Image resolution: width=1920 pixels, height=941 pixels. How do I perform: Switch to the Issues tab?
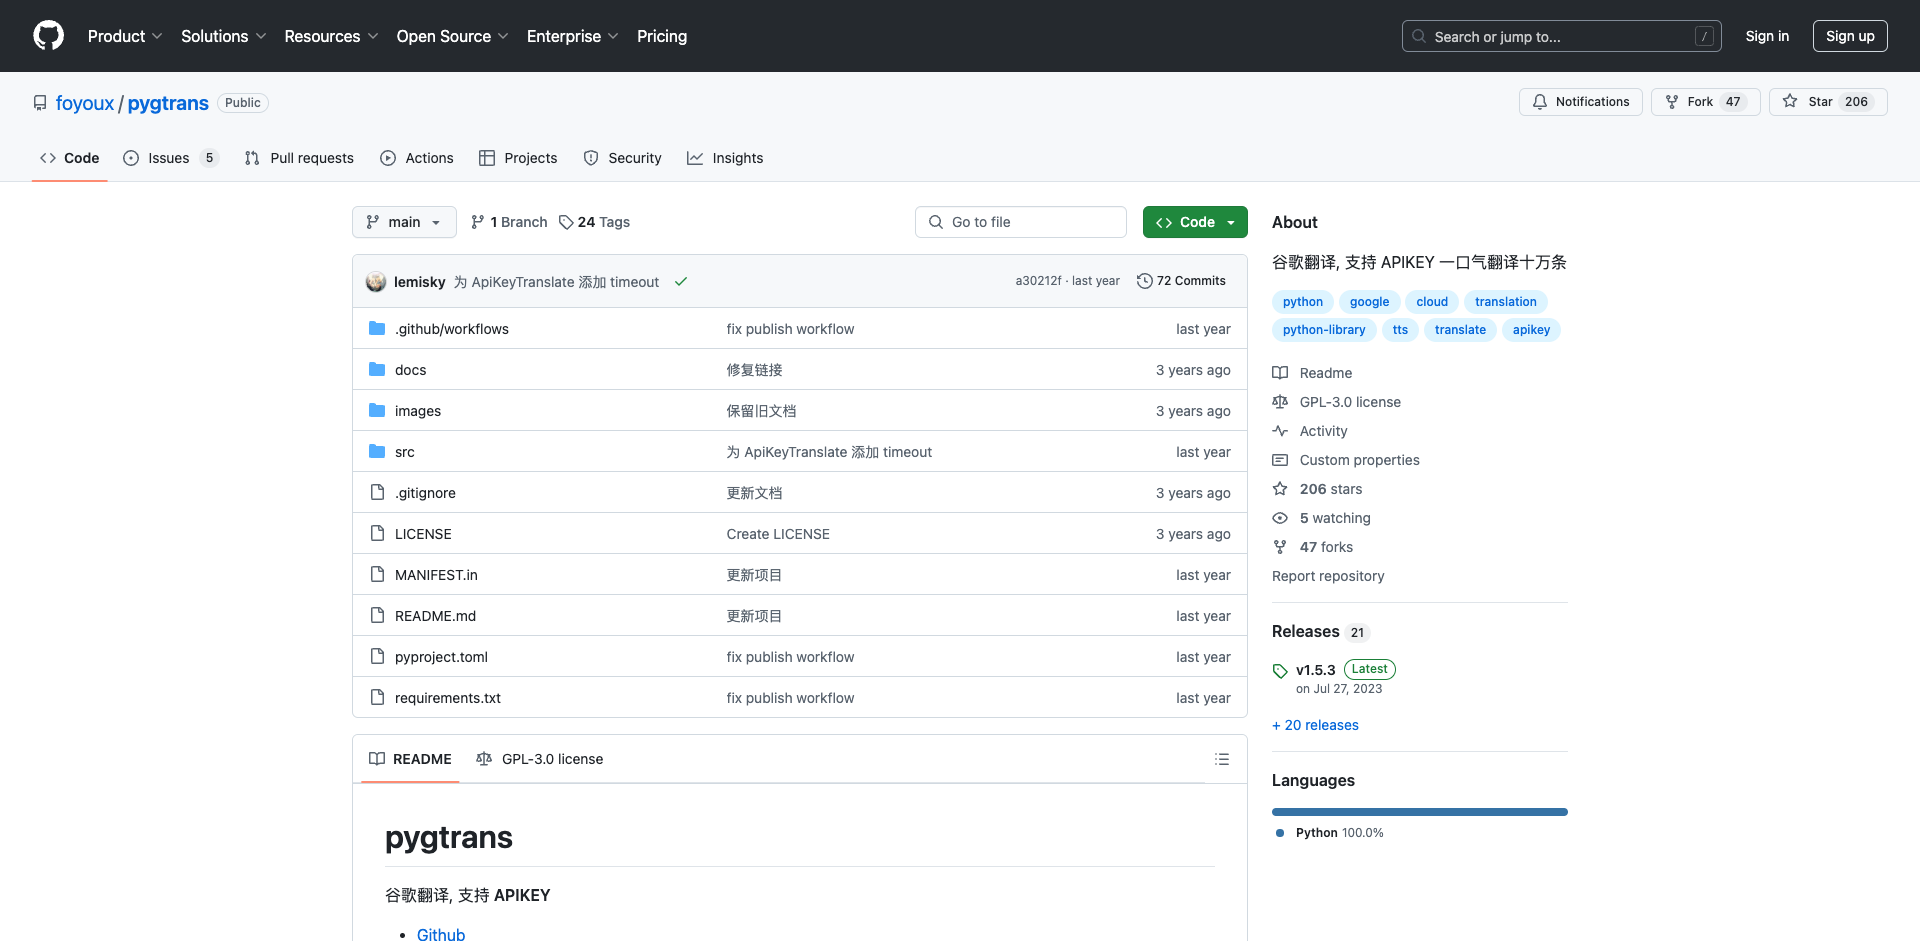(170, 158)
